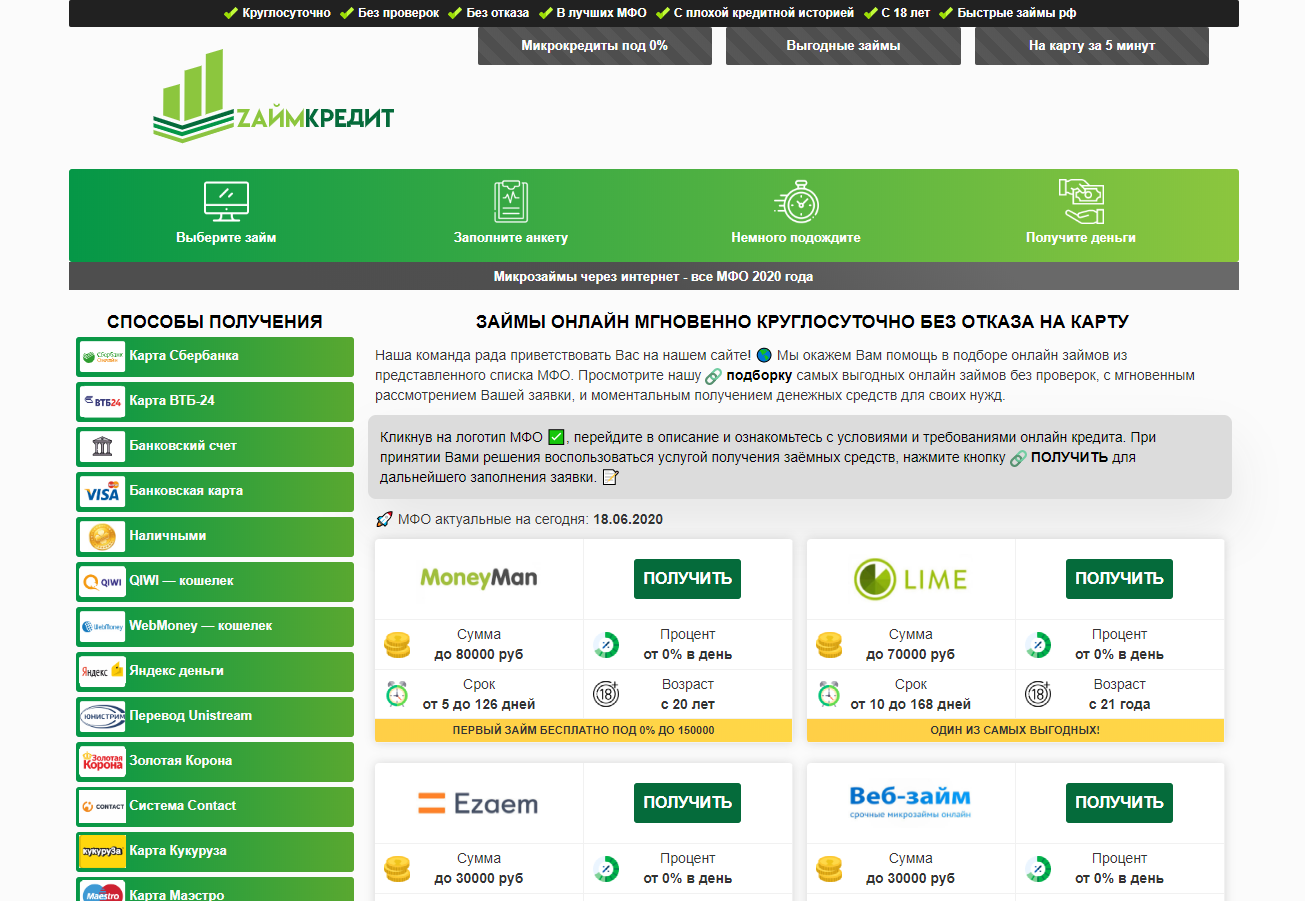Click the QIWI logo icon
Image resolution: width=1305 pixels, height=901 pixels.
102,581
